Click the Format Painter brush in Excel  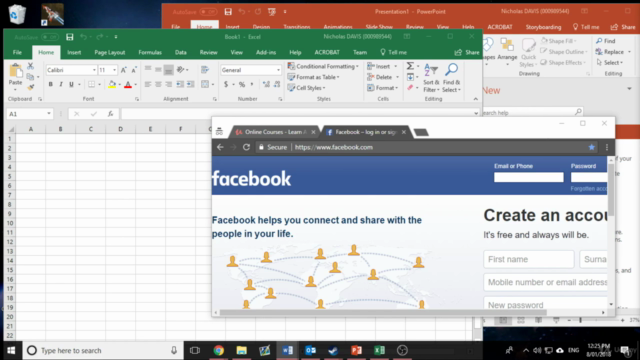[30, 87]
